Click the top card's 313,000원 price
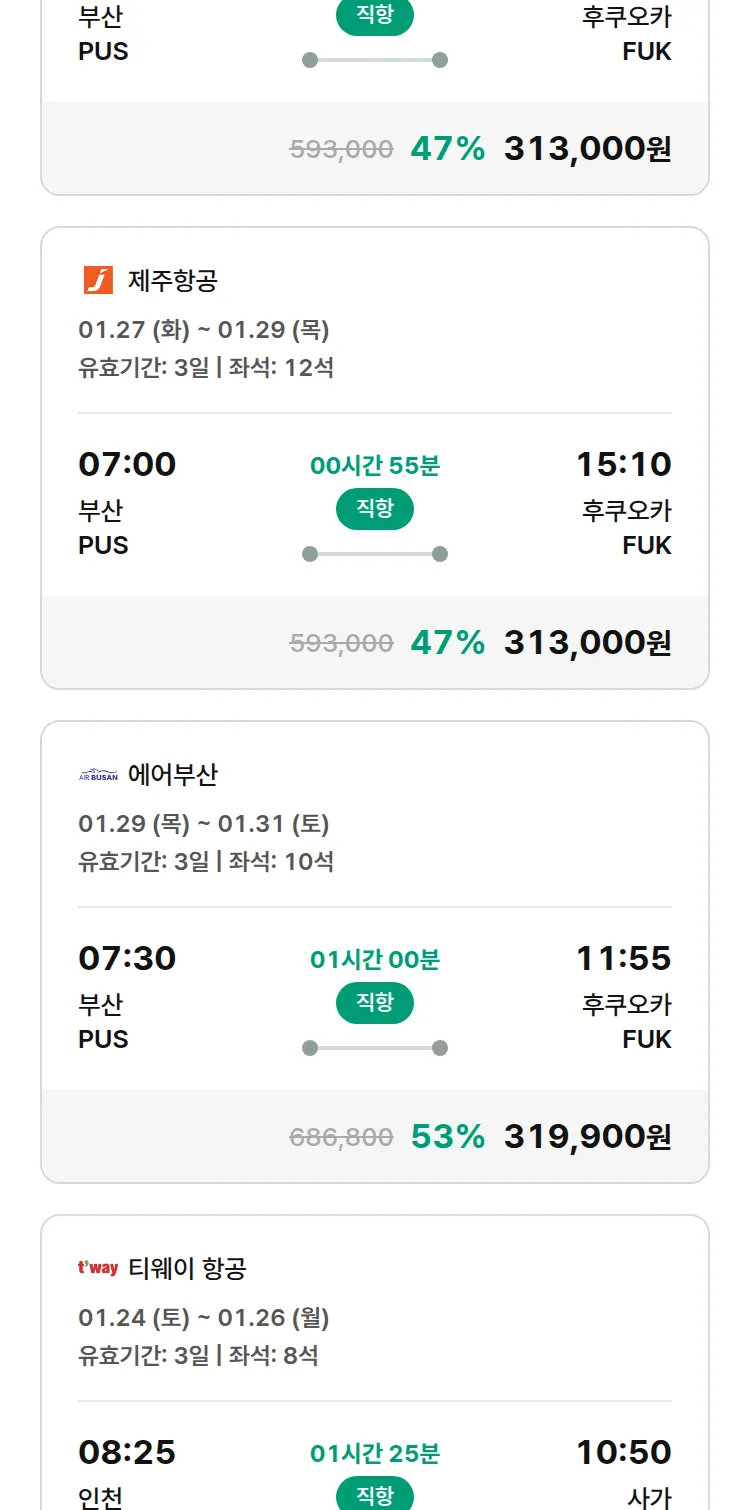The image size is (750, 1510). pyautogui.click(x=587, y=148)
